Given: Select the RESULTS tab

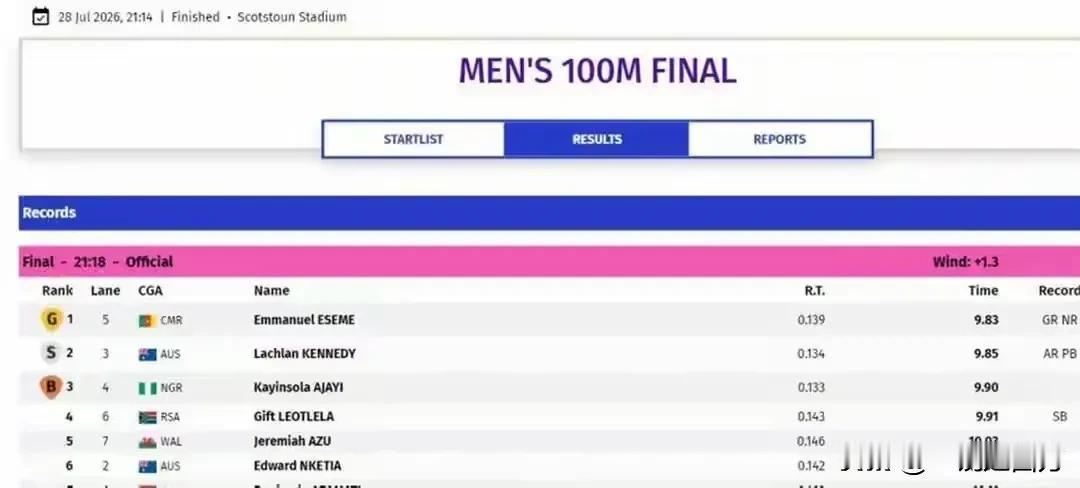Looking at the screenshot, I should pyautogui.click(x=596, y=139).
